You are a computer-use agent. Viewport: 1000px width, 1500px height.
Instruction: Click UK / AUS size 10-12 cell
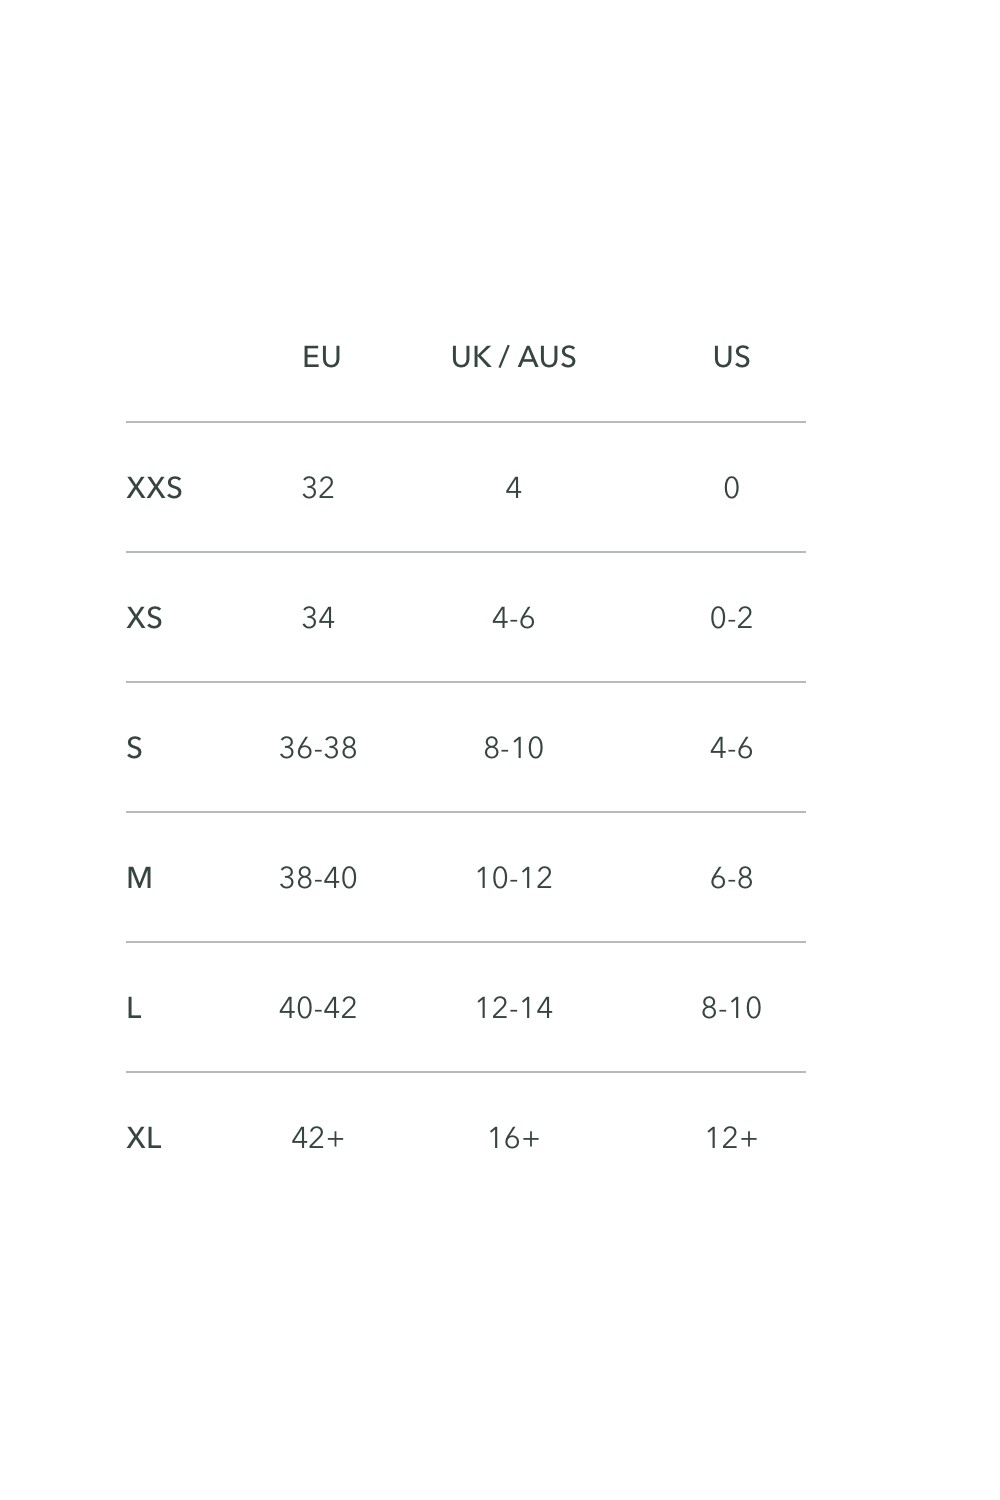[513, 878]
